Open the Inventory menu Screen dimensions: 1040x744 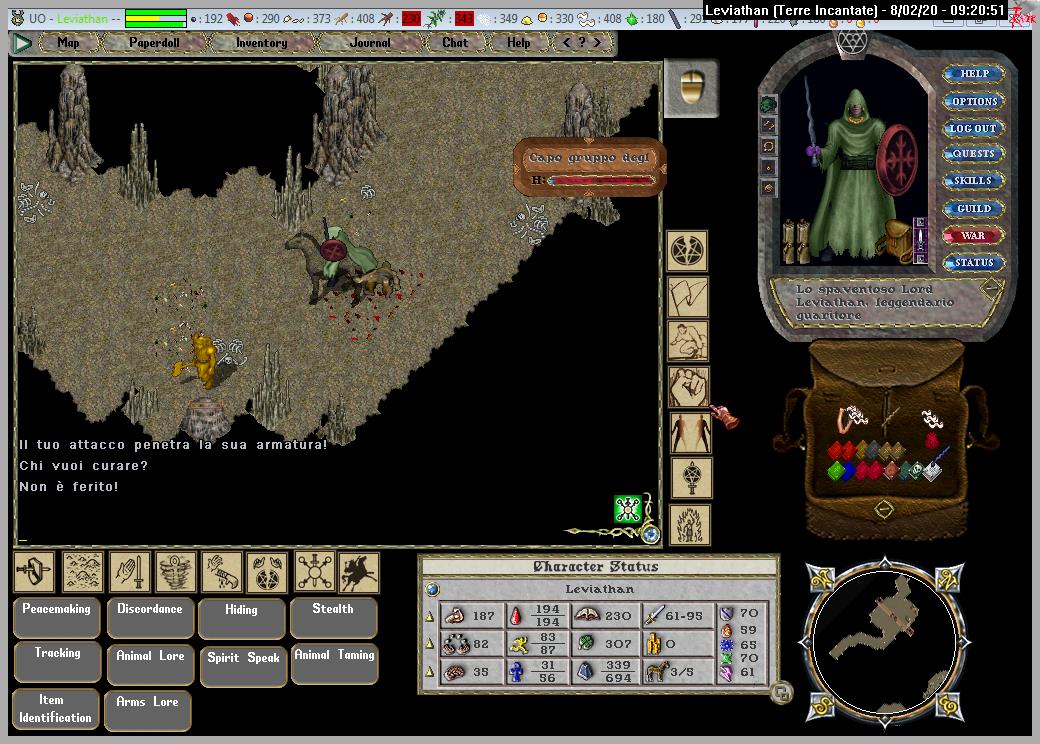(x=262, y=42)
